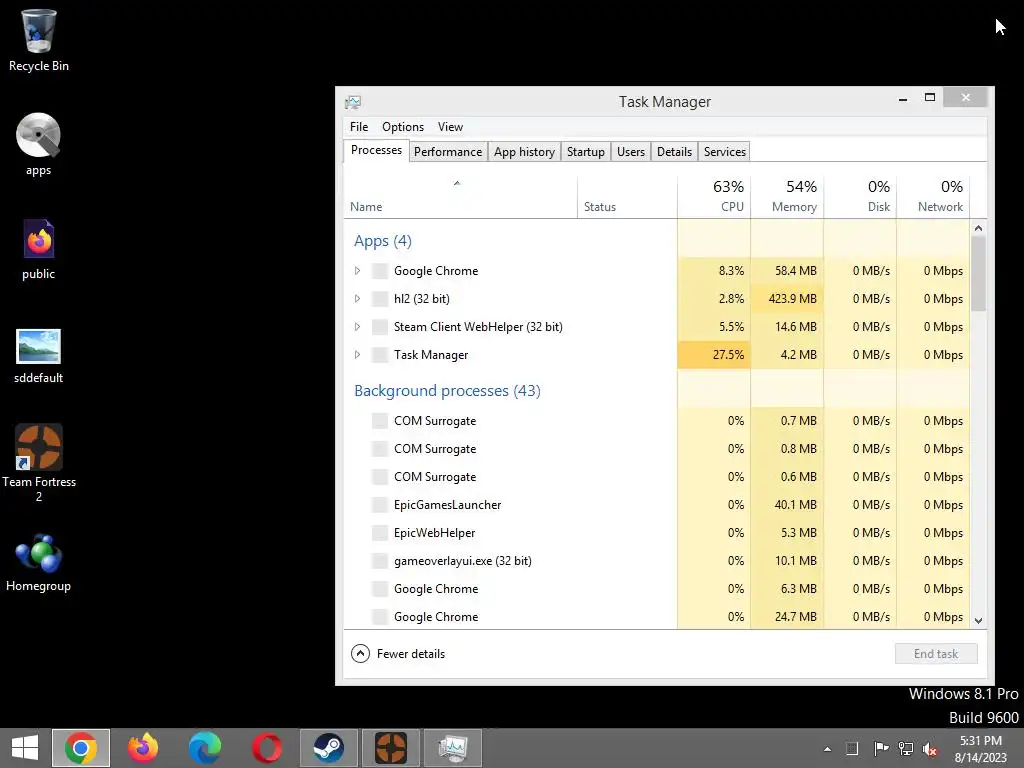Switch to Team Fortress 2 taskbar button
Viewport: 1024px width, 768px height.
click(x=391, y=748)
